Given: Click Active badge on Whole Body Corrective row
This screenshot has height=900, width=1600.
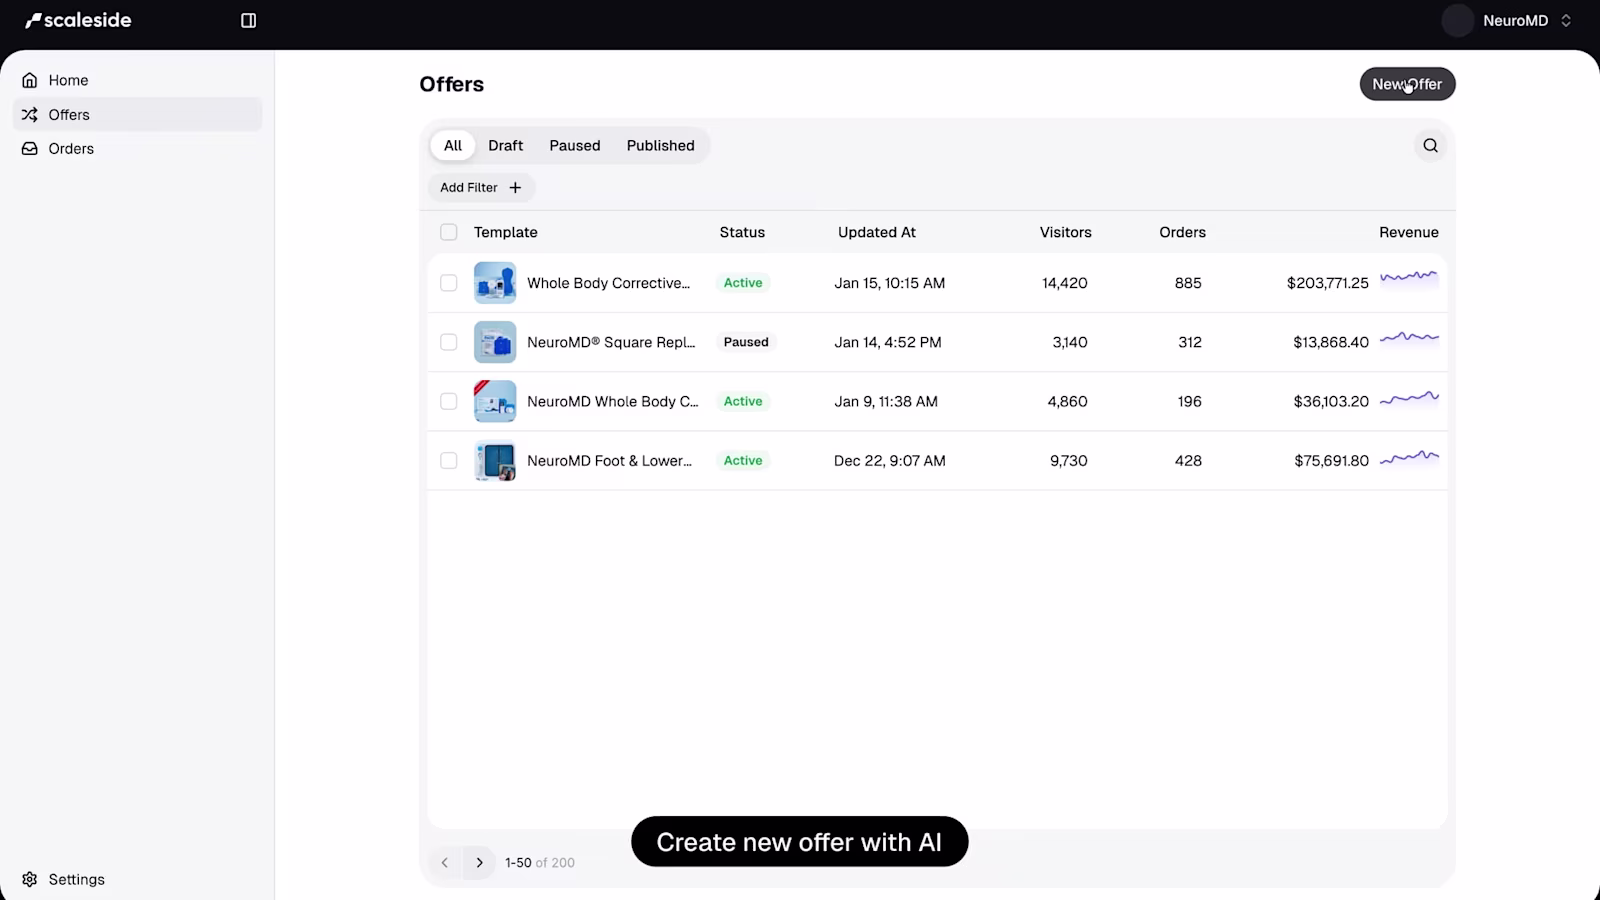Looking at the screenshot, I should click(743, 283).
